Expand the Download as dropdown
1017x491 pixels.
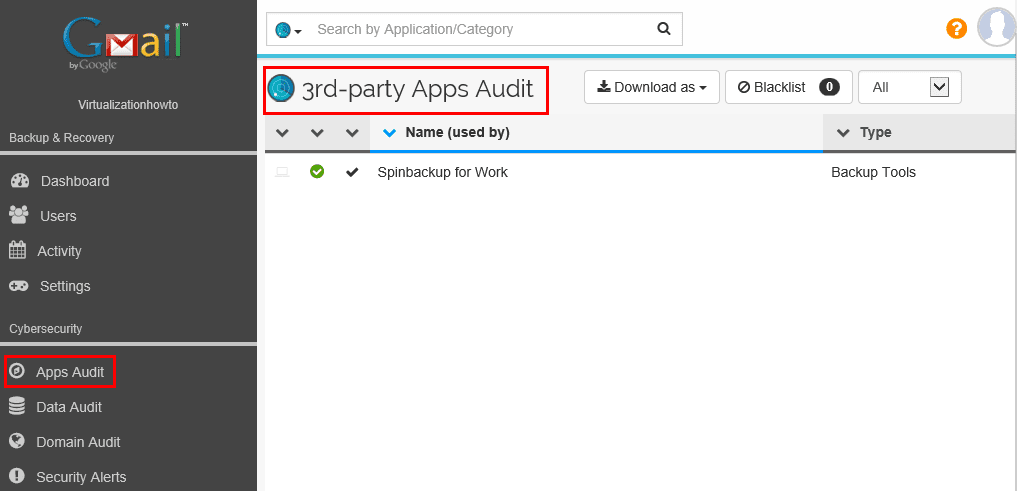point(651,87)
